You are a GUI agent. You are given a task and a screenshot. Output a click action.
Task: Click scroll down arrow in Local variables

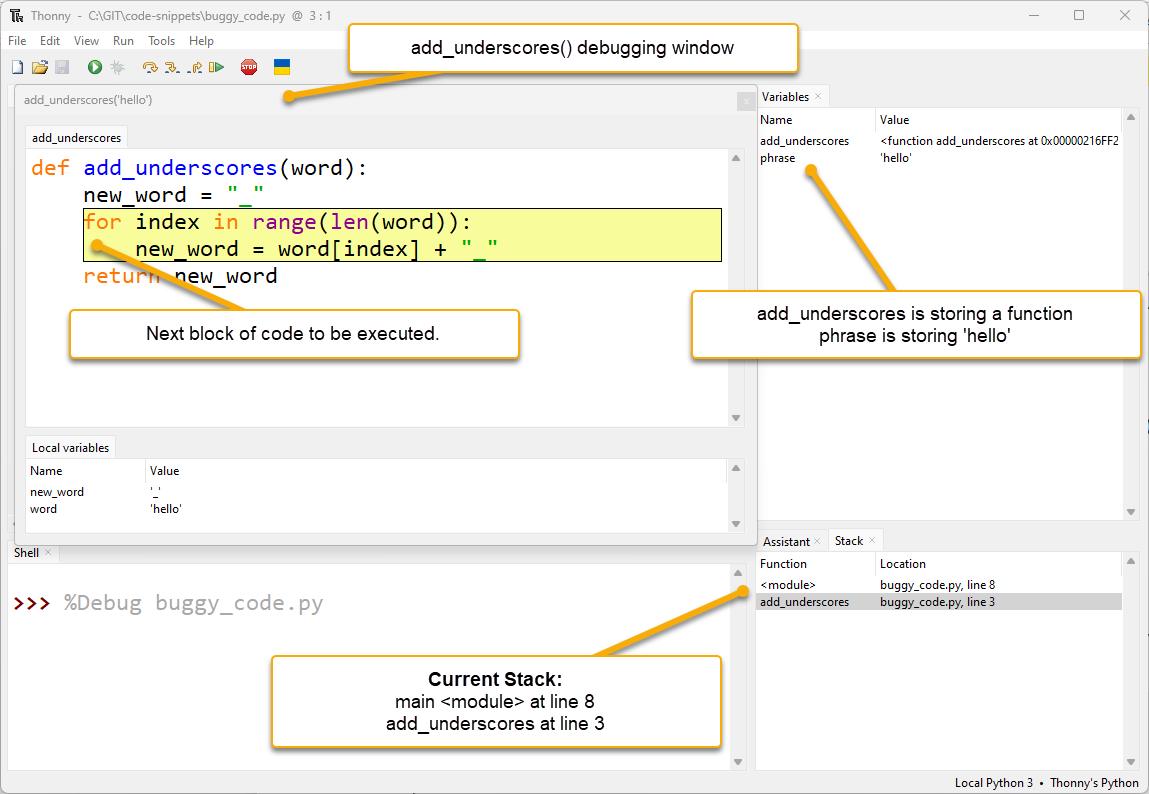click(x=736, y=524)
